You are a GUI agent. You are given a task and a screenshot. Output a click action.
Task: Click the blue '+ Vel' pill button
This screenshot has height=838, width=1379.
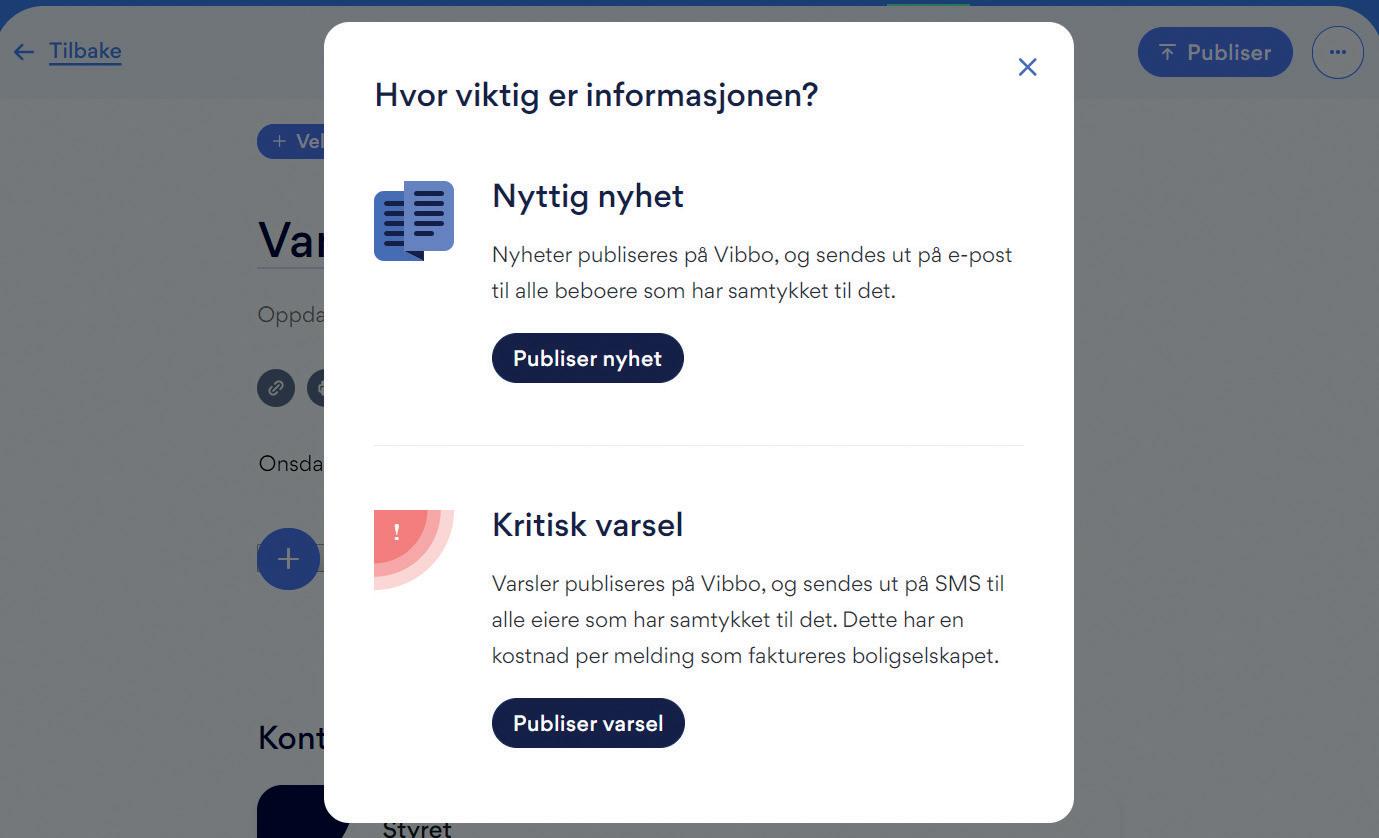[x=291, y=141]
